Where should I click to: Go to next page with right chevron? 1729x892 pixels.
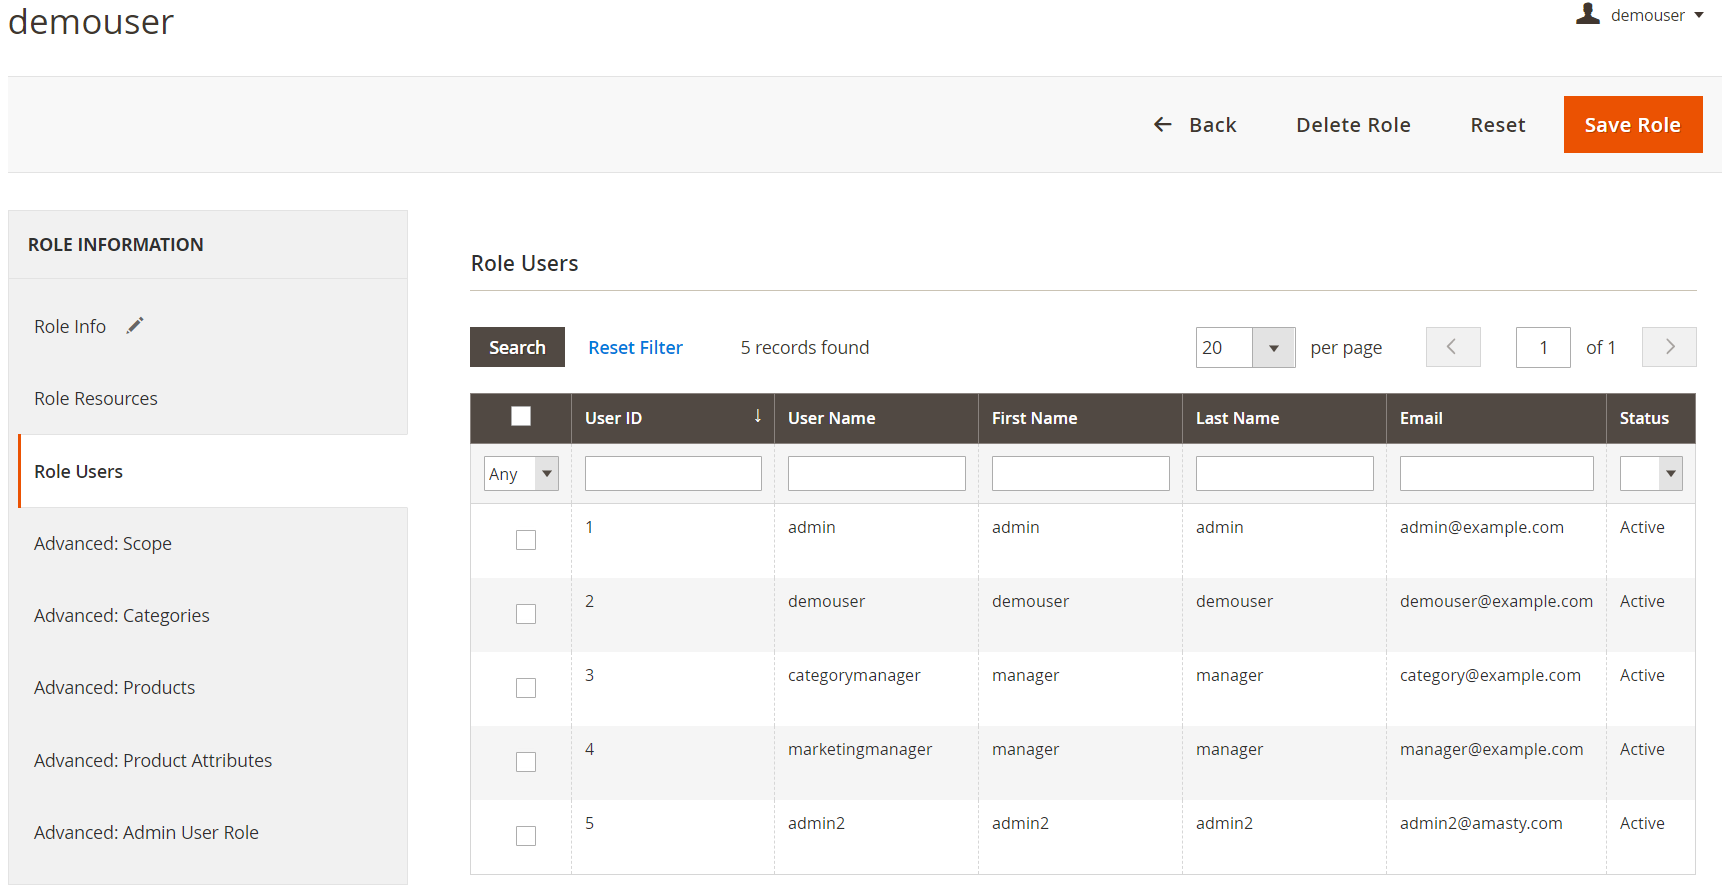click(1669, 347)
